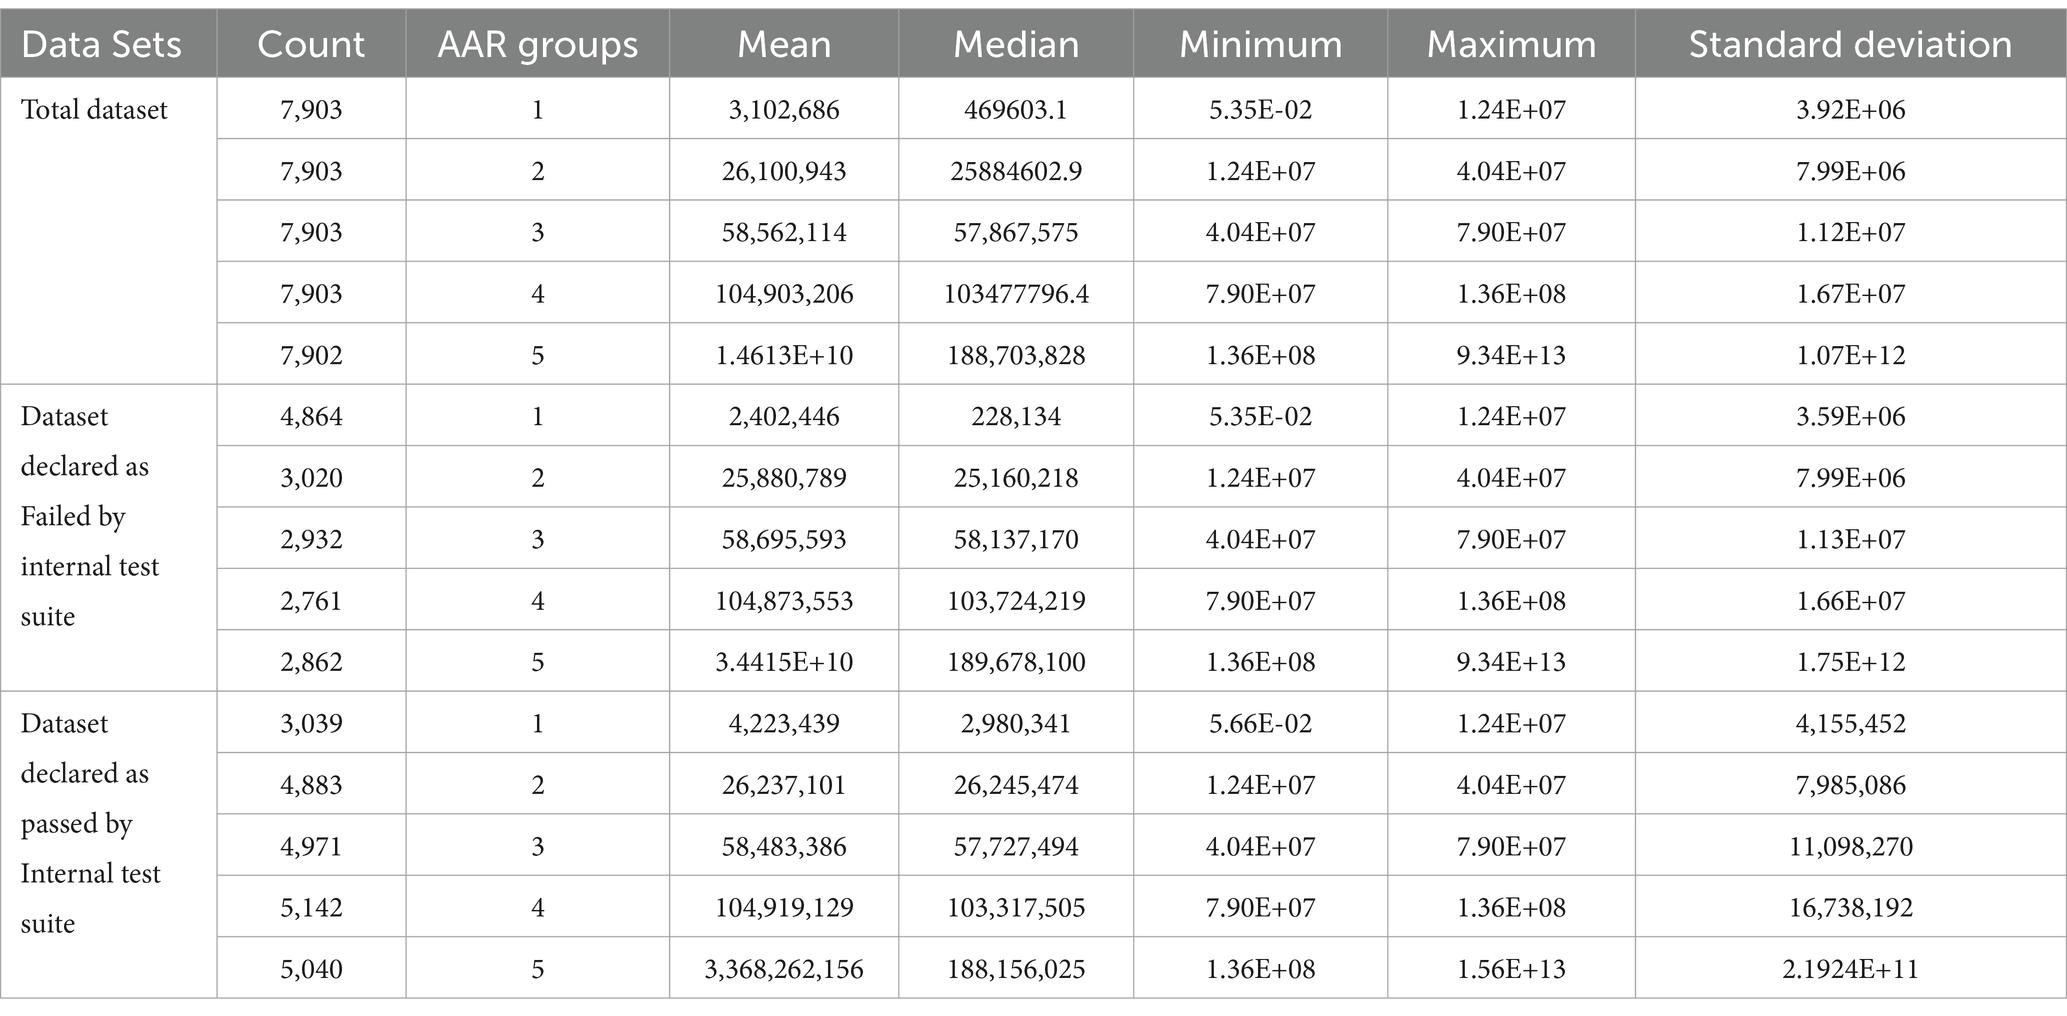The width and height of the screenshot is (2067, 1016).
Task: Select mean cell 1.4613E+10
Action: coord(784,355)
